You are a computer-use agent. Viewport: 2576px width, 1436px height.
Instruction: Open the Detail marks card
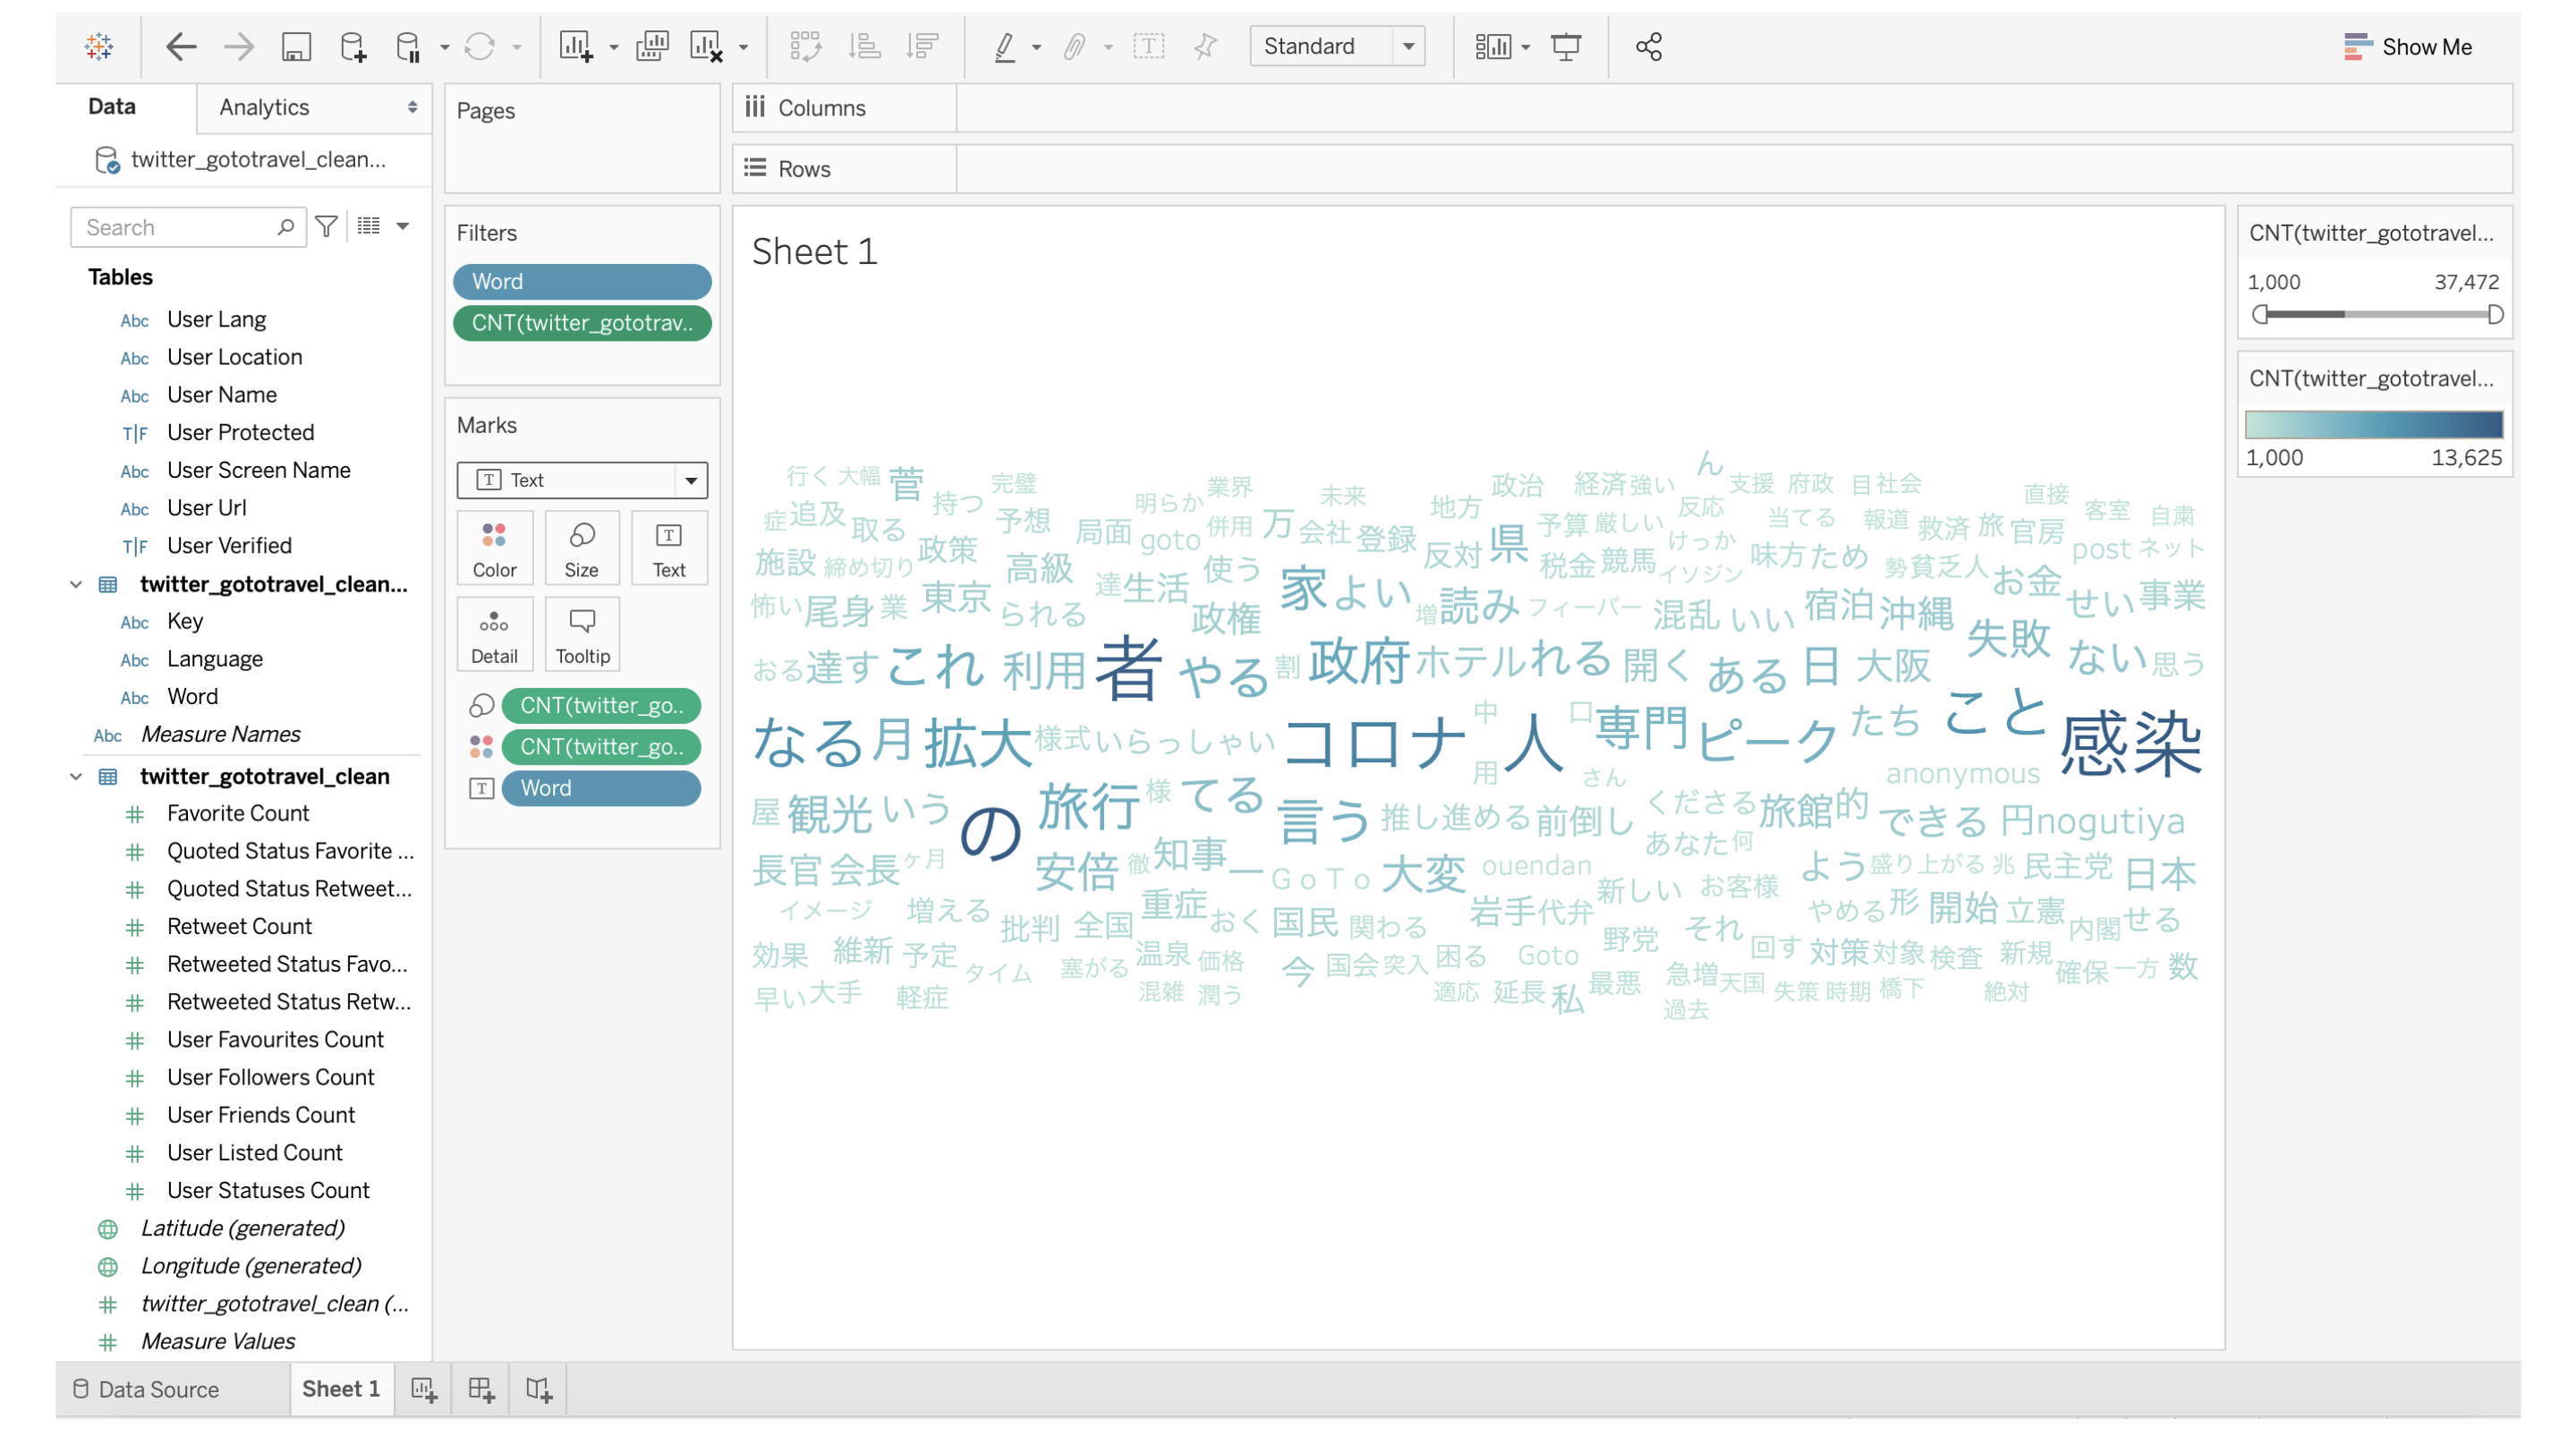pyautogui.click(x=495, y=635)
